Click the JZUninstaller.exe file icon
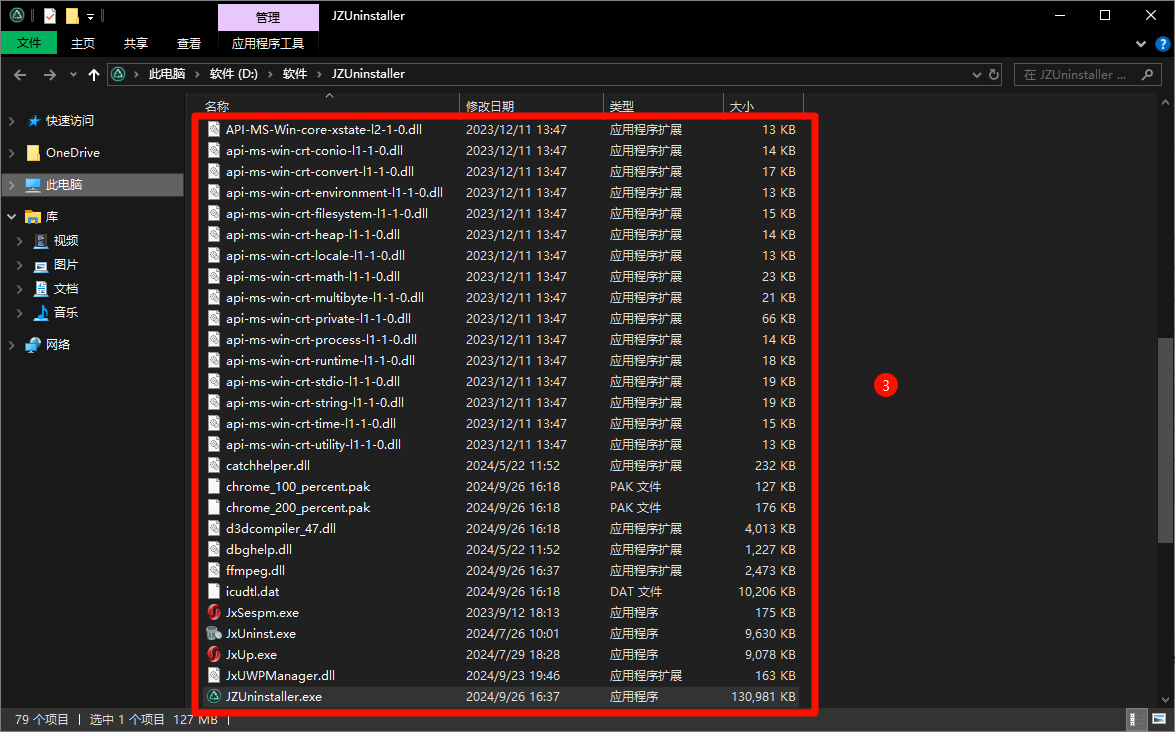This screenshot has width=1175, height=732. (x=214, y=696)
